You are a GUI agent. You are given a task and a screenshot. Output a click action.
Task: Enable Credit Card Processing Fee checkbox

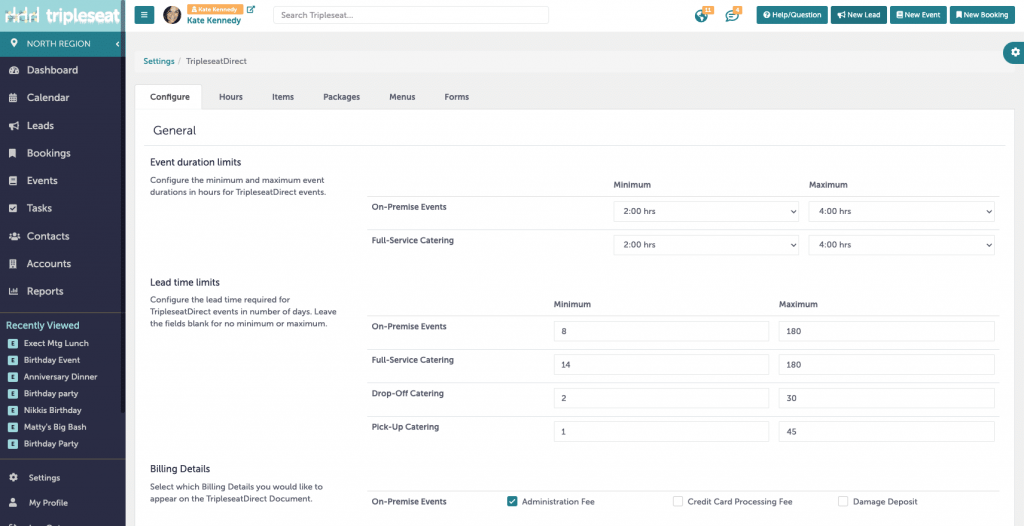tap(678, 501)
